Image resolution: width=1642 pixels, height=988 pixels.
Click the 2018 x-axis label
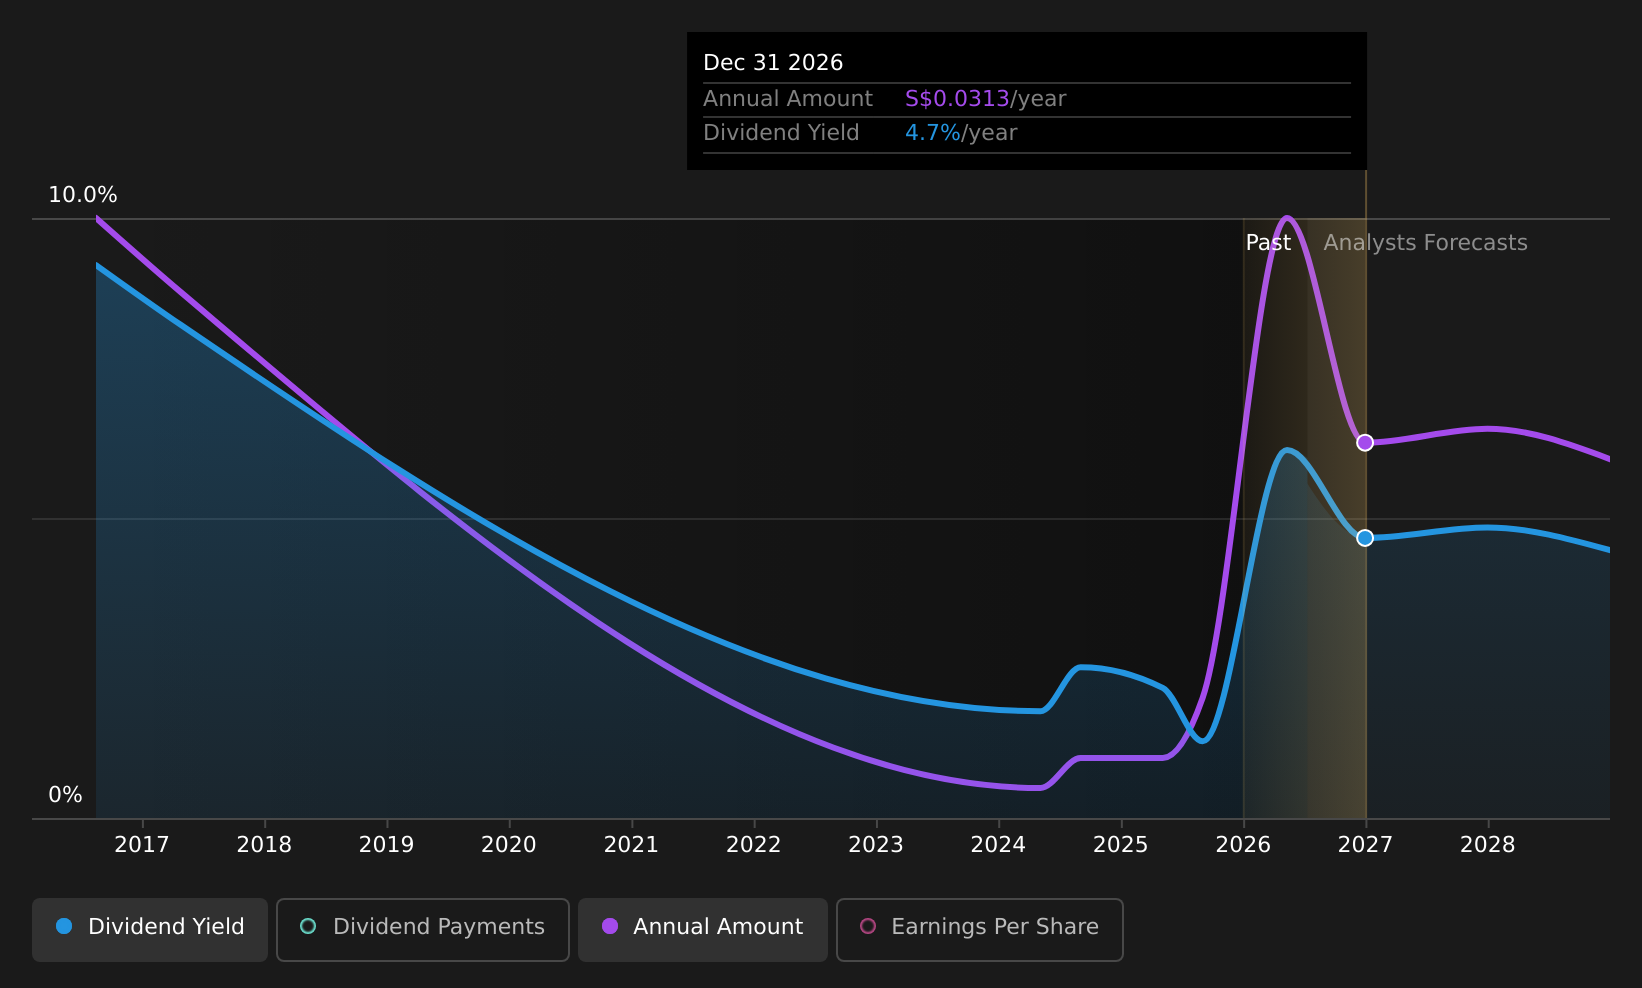pos(264,845)
